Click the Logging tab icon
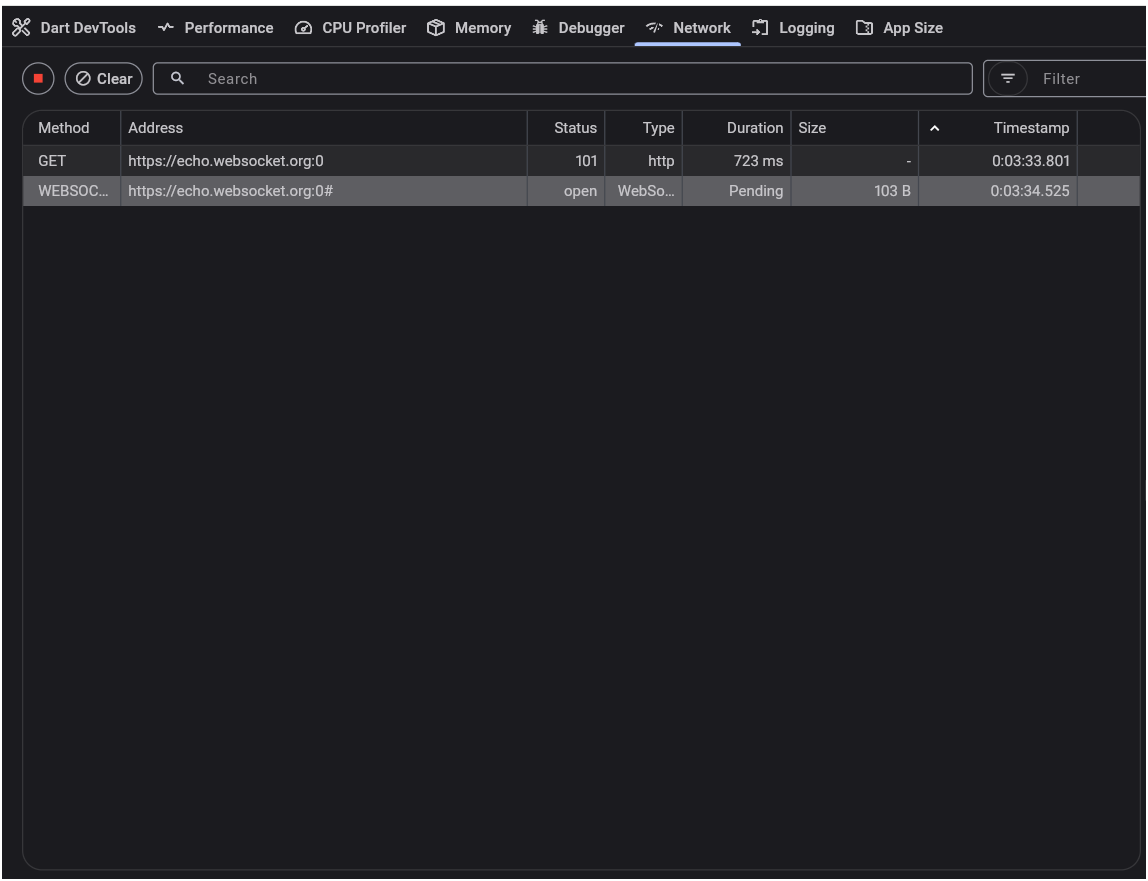 coord(760,28)
